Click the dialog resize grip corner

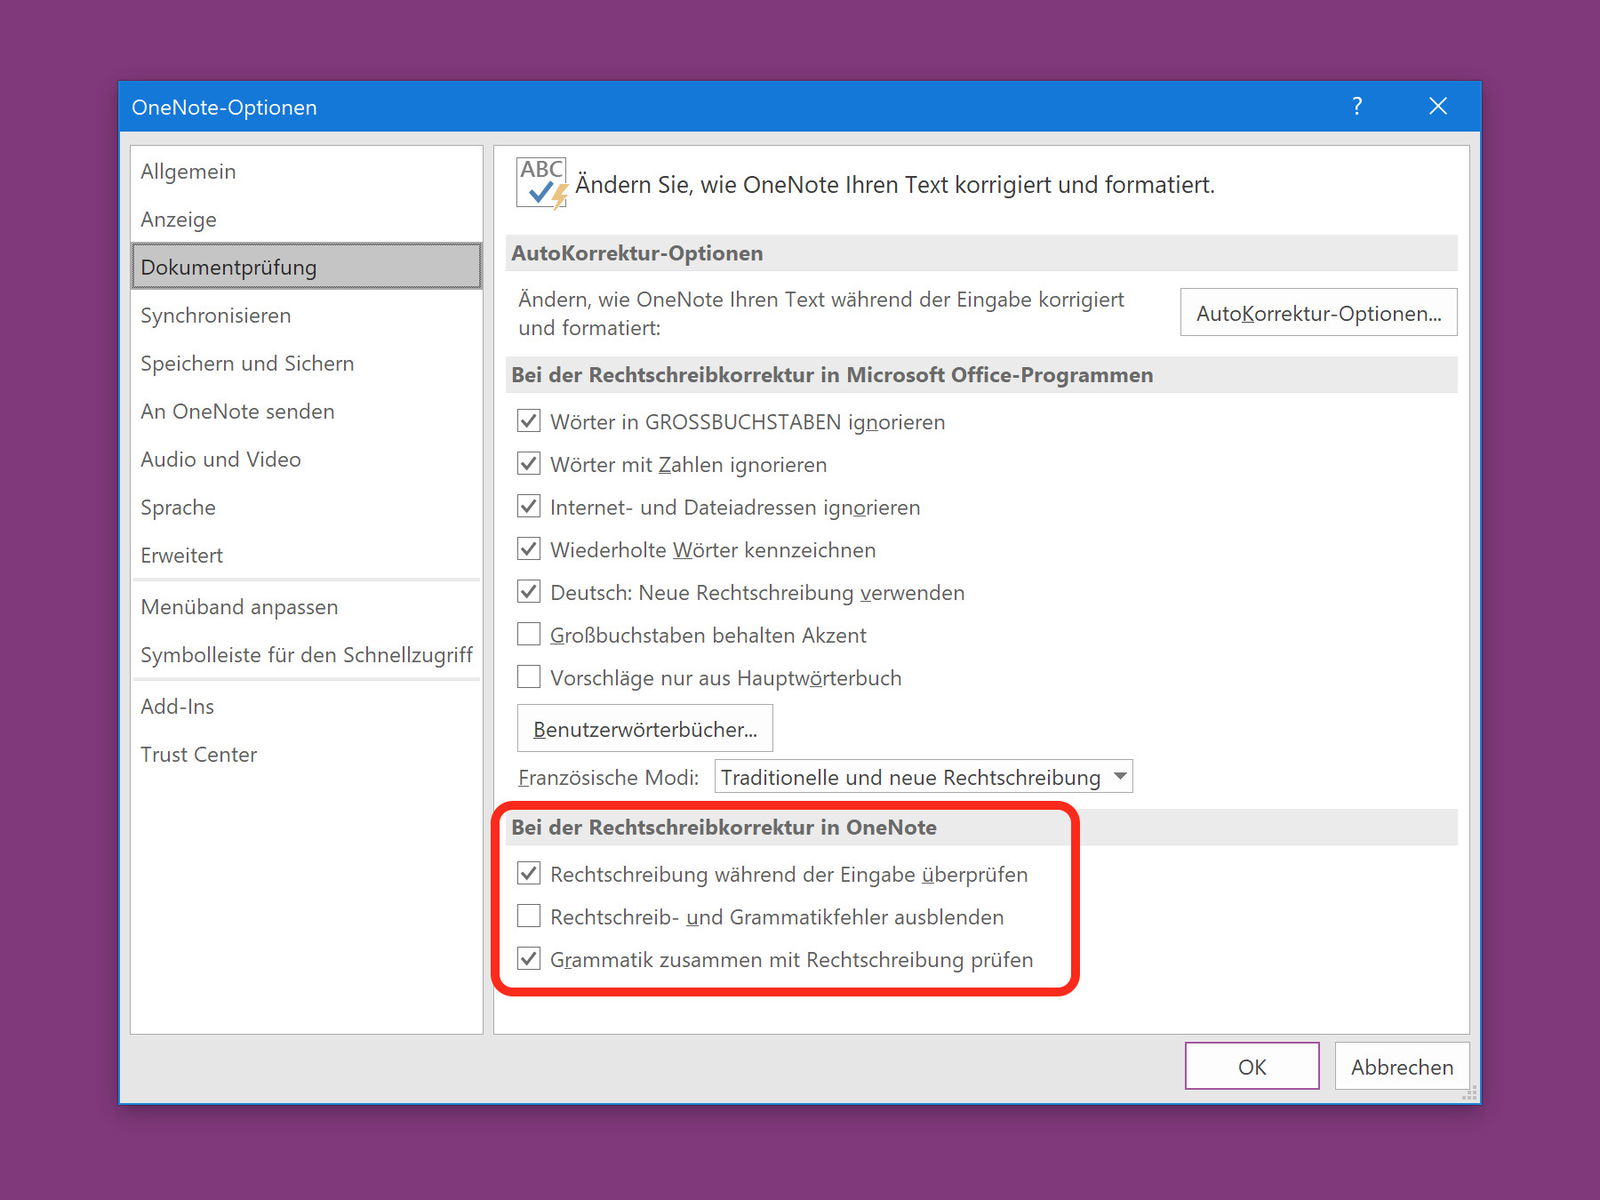click(x=1470, y=1094)
